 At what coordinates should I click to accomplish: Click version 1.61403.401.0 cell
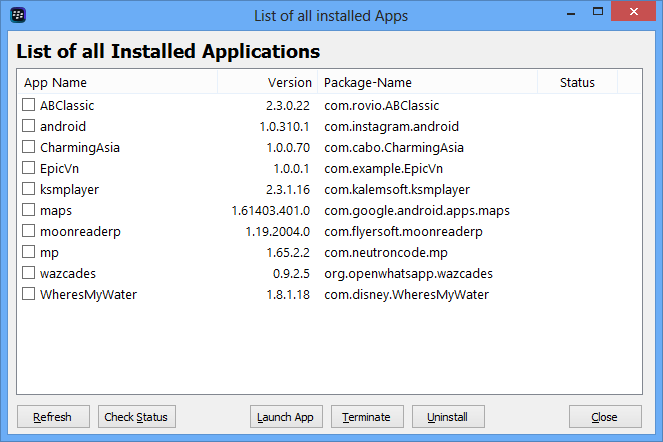click(x=271, y=211)
